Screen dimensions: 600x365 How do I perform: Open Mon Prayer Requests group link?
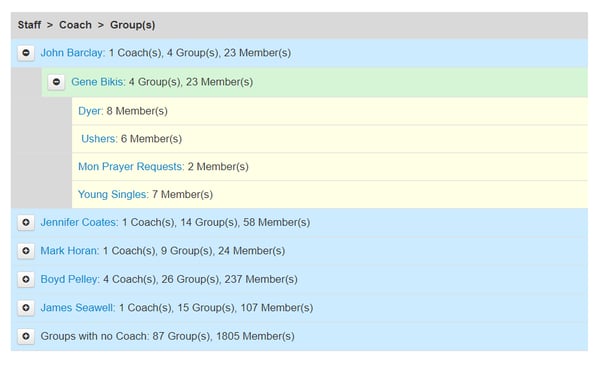pos(131,167)
